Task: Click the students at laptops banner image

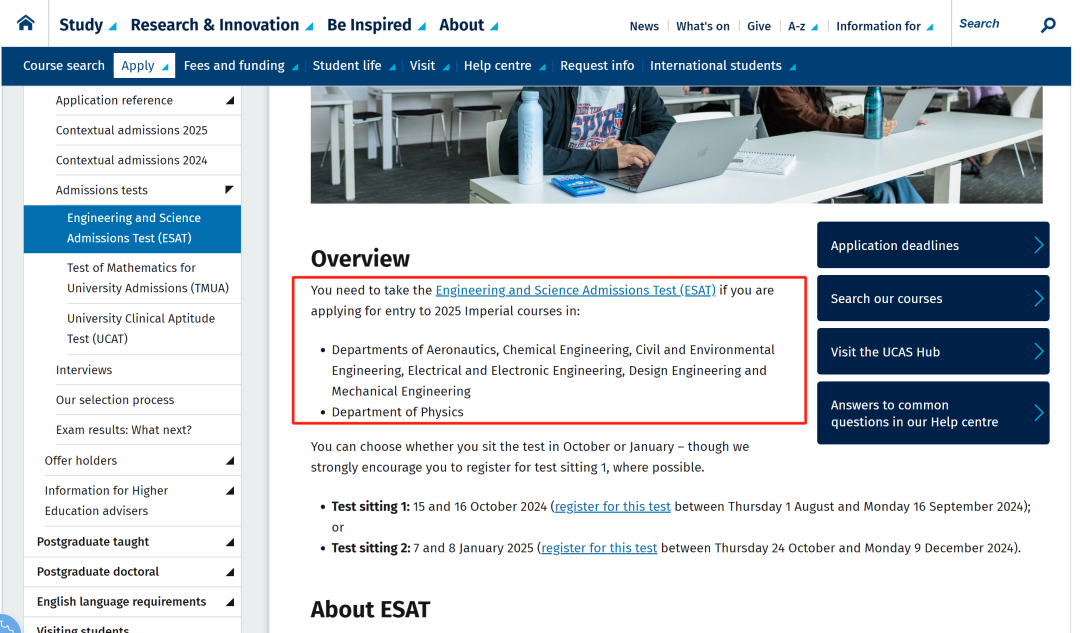Action: point(676,145)
